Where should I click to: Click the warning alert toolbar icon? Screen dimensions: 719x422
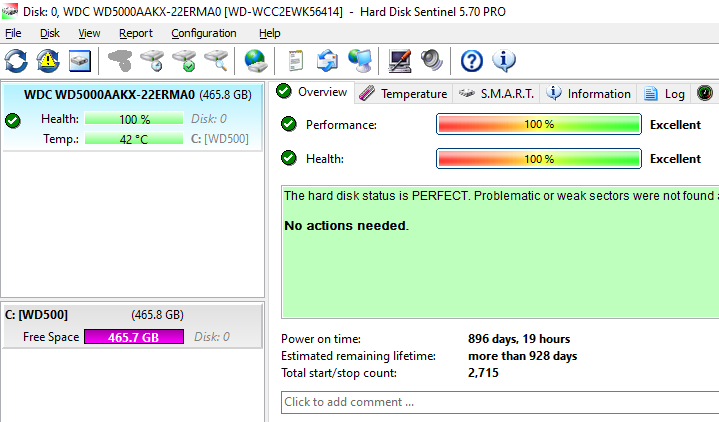(48, 61)
